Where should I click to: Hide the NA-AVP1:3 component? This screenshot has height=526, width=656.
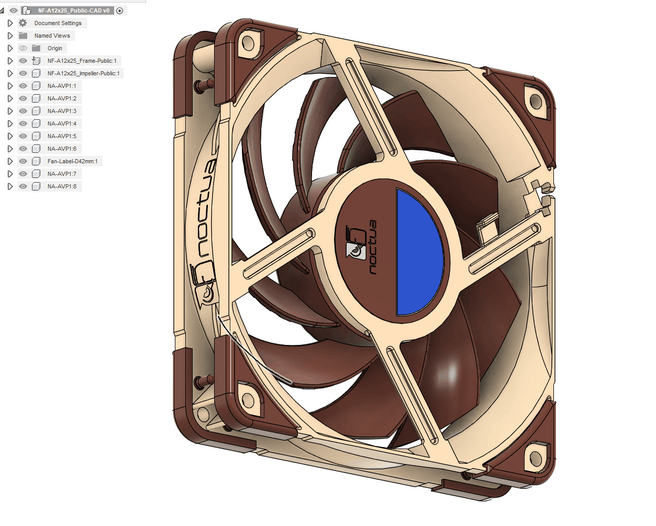(x=23, y=111)
